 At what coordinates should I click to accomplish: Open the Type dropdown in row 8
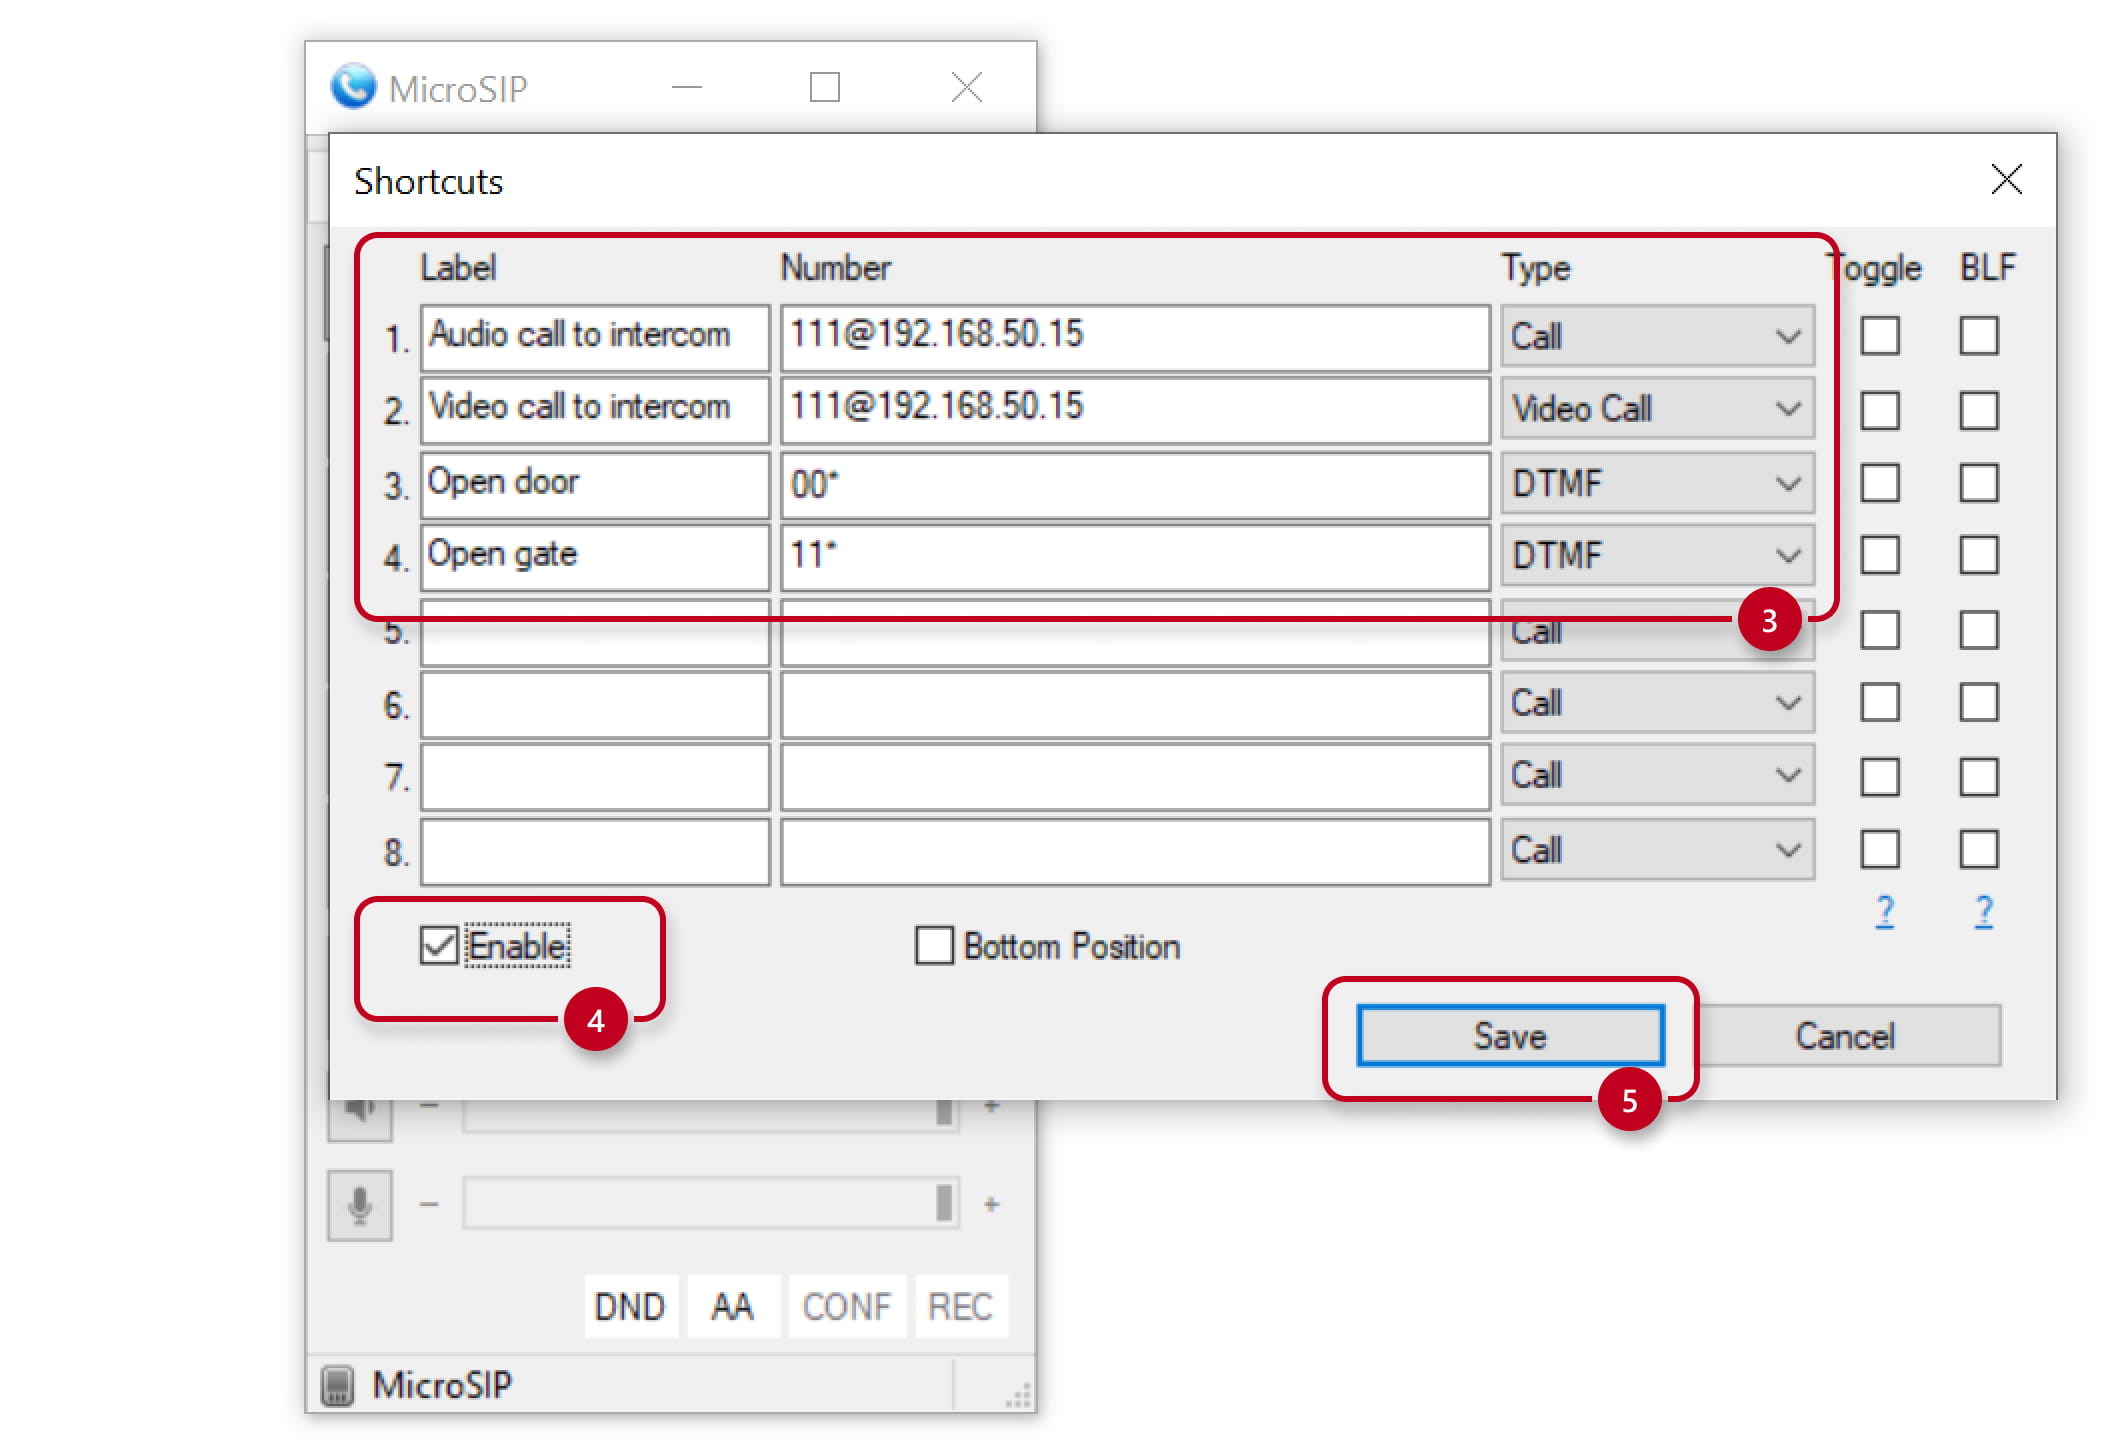tap(1657, 851)
